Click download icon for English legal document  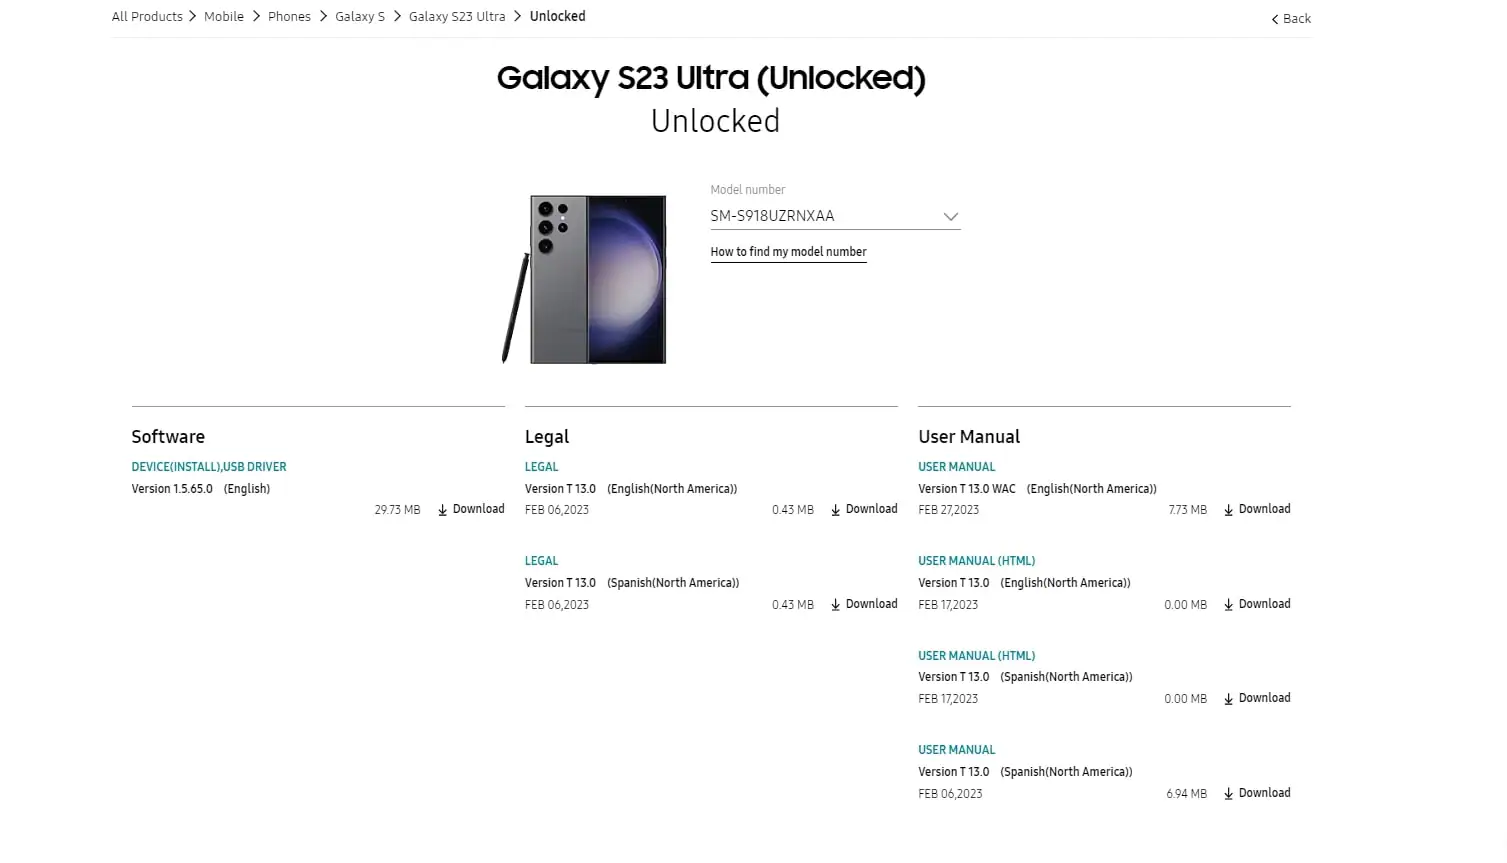[835, 510]
